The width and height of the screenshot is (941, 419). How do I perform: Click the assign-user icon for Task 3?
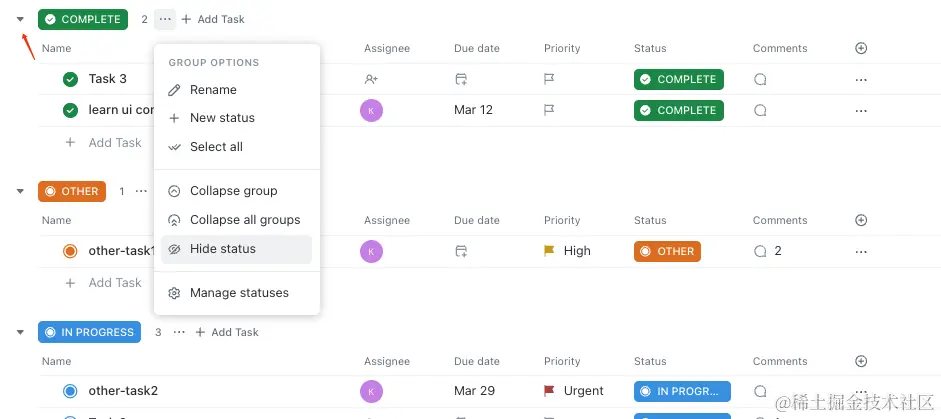[371, 79]
